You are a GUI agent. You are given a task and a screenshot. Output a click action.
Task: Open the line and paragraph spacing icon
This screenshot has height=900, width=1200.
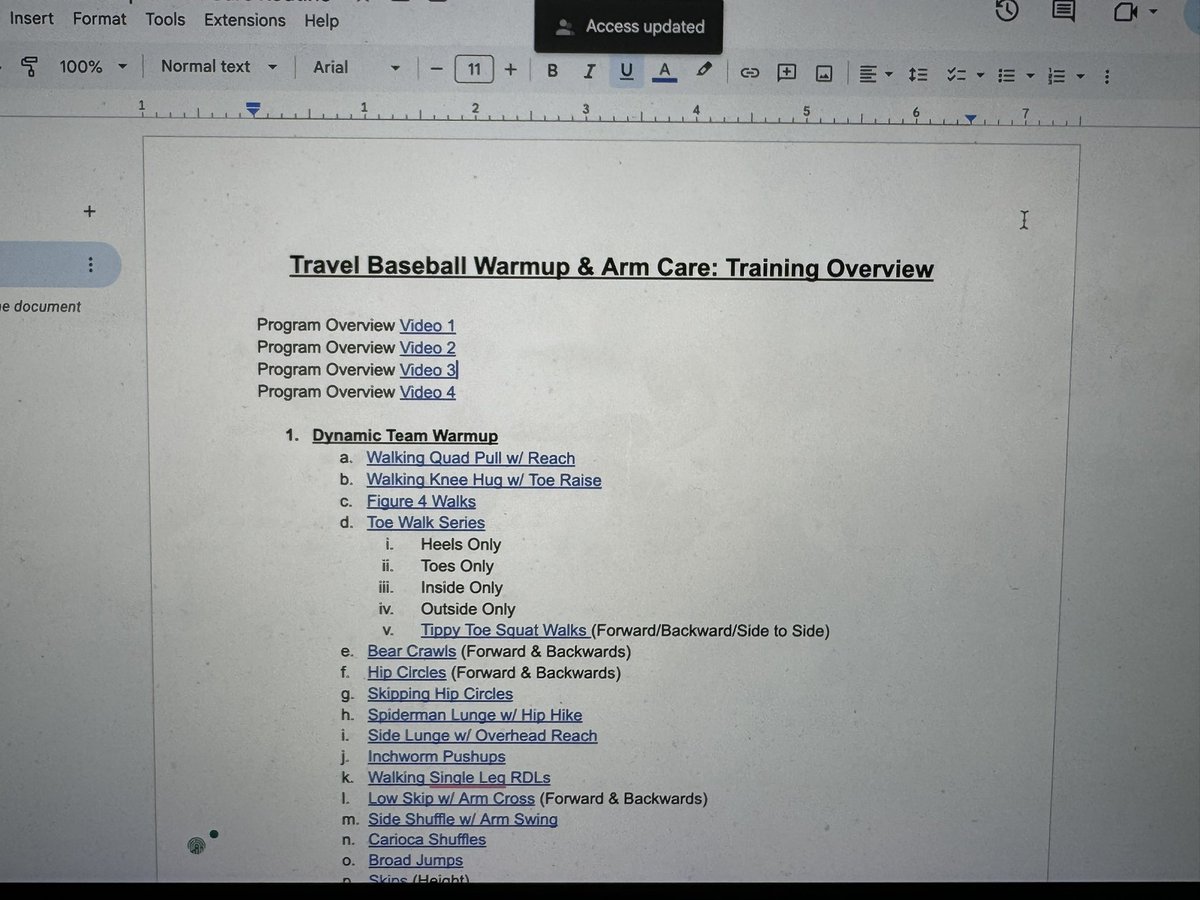click(x=918, y=74)
